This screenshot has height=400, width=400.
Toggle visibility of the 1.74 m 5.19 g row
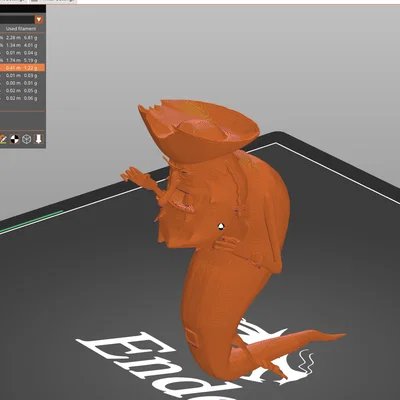(x=22, y=60)
